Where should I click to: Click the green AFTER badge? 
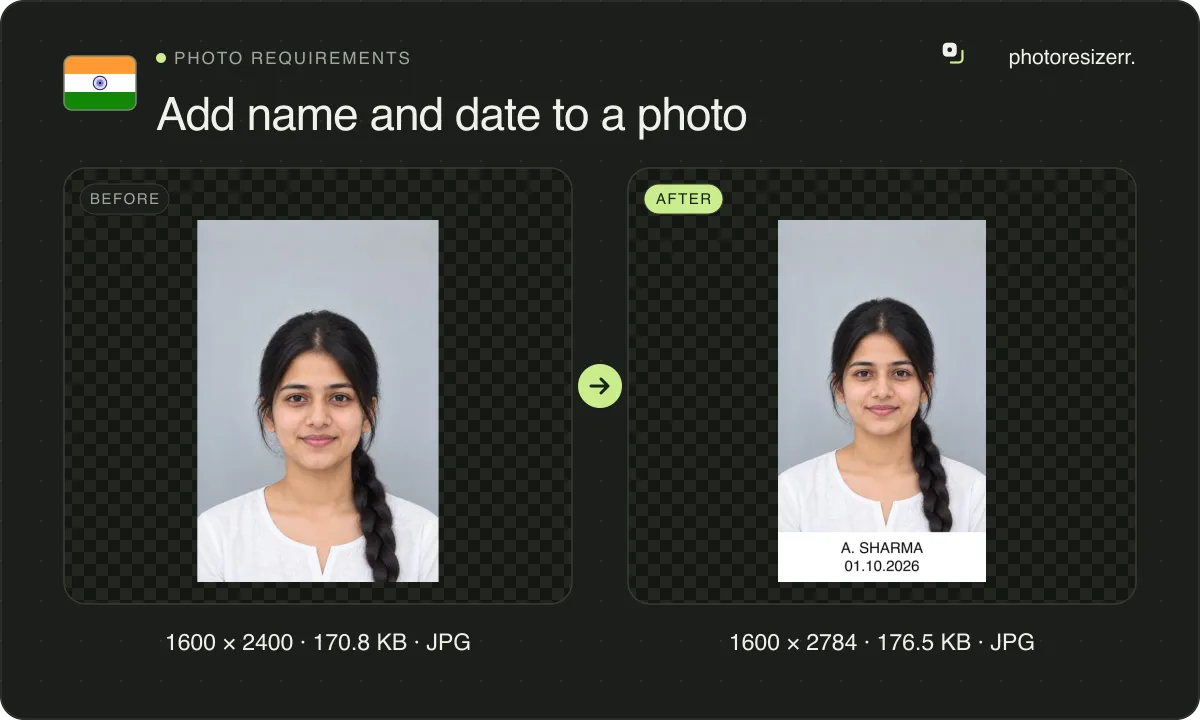683,199
